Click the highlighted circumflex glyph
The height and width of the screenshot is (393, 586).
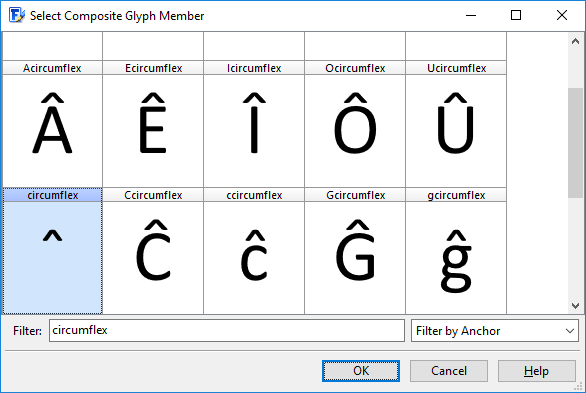click(x=52, y=251)
